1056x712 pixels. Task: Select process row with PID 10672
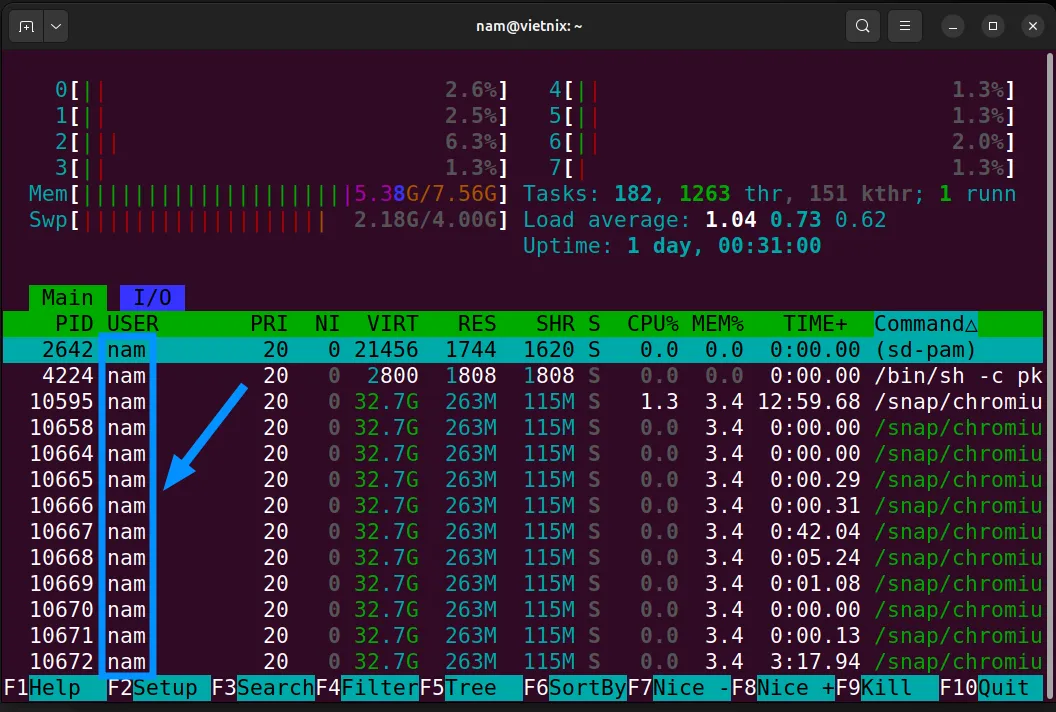coord(523,661)
